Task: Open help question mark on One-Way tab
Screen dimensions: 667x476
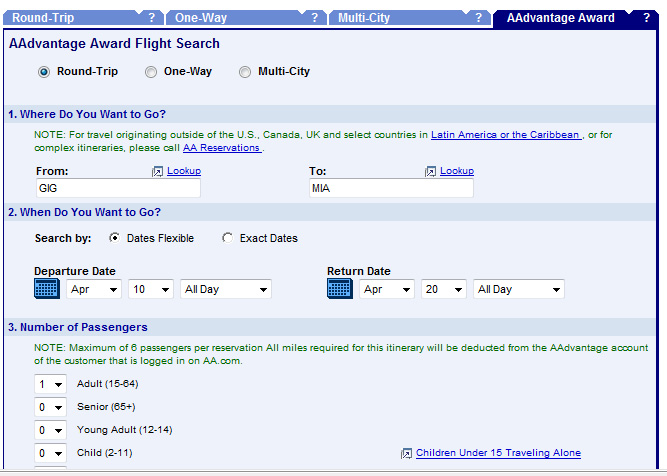Action: 315,18
